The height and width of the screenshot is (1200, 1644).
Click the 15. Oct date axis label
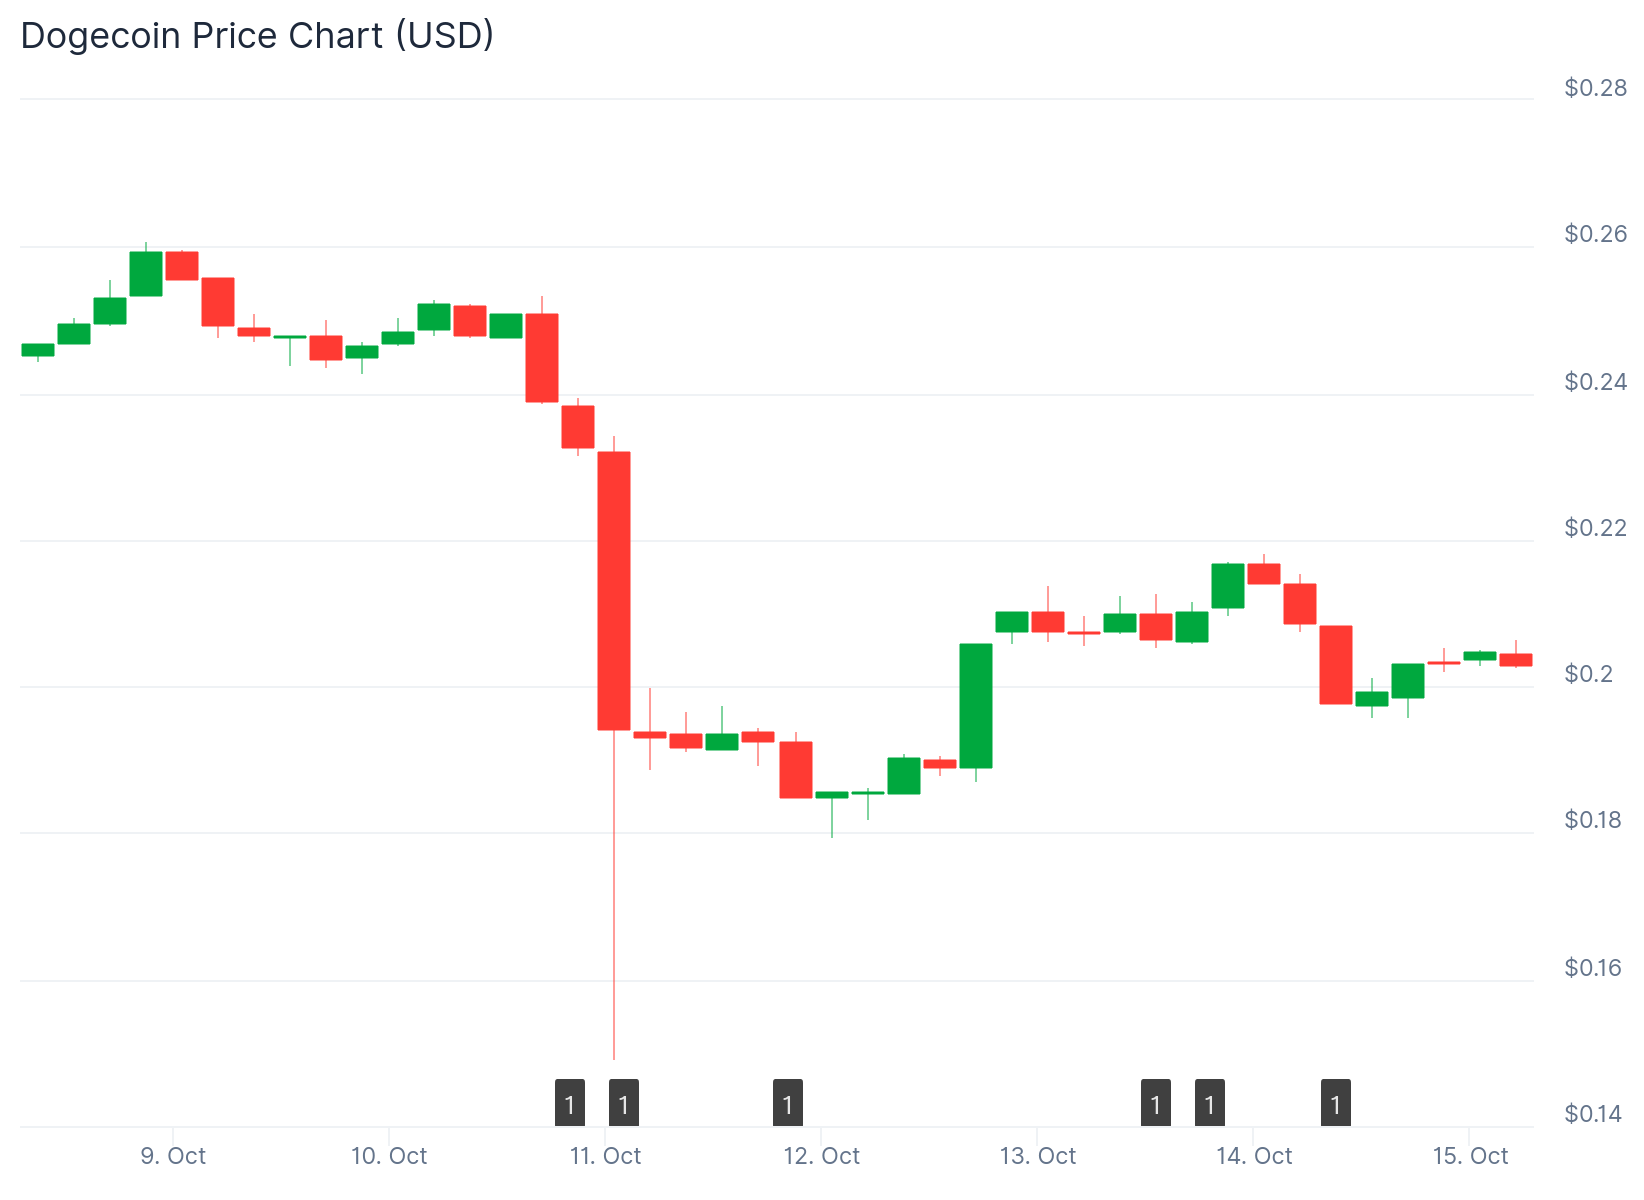pyautogui.click(x=1469, y=1156)
